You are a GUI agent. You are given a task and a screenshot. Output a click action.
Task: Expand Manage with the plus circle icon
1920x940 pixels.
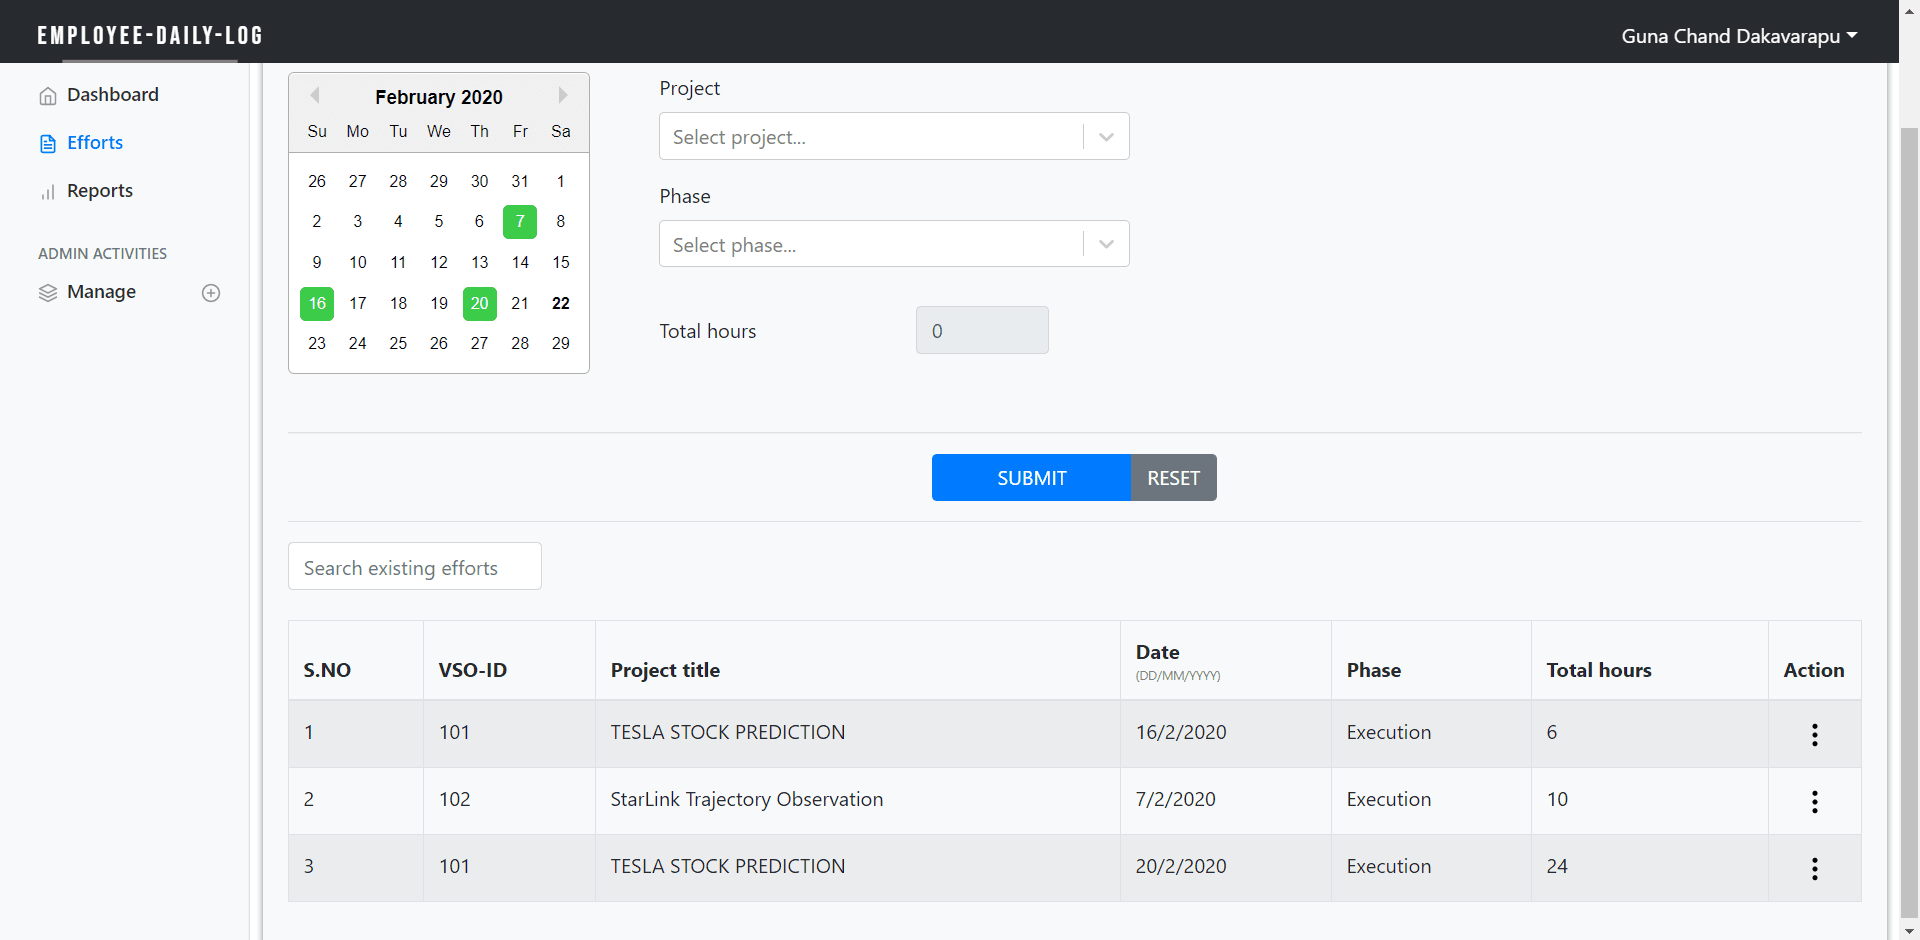tap(211, 293)
